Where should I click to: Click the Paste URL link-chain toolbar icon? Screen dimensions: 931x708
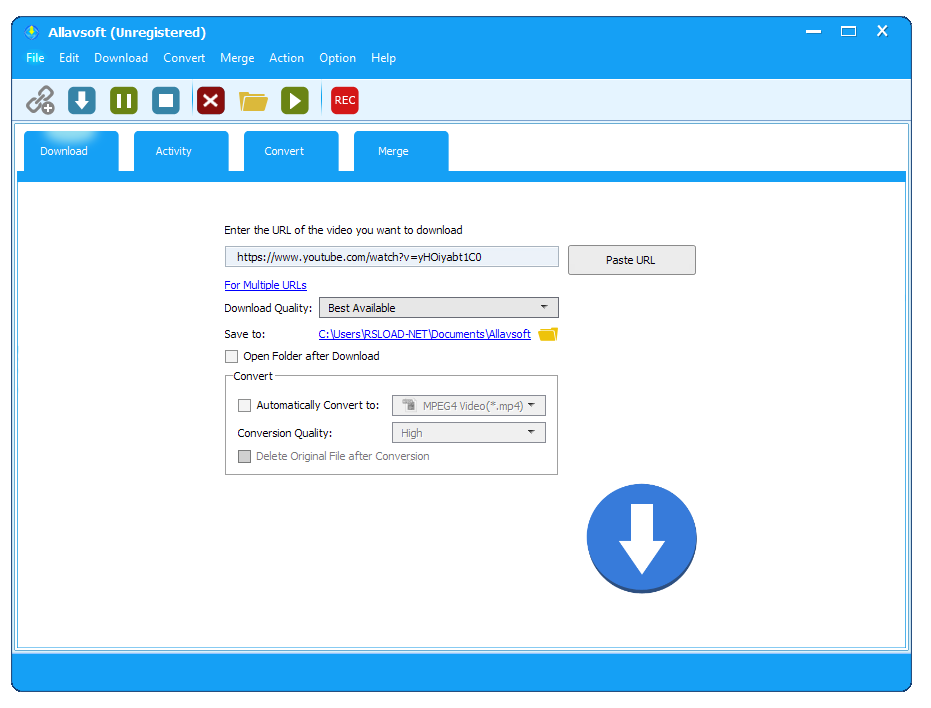click(40, 100)
